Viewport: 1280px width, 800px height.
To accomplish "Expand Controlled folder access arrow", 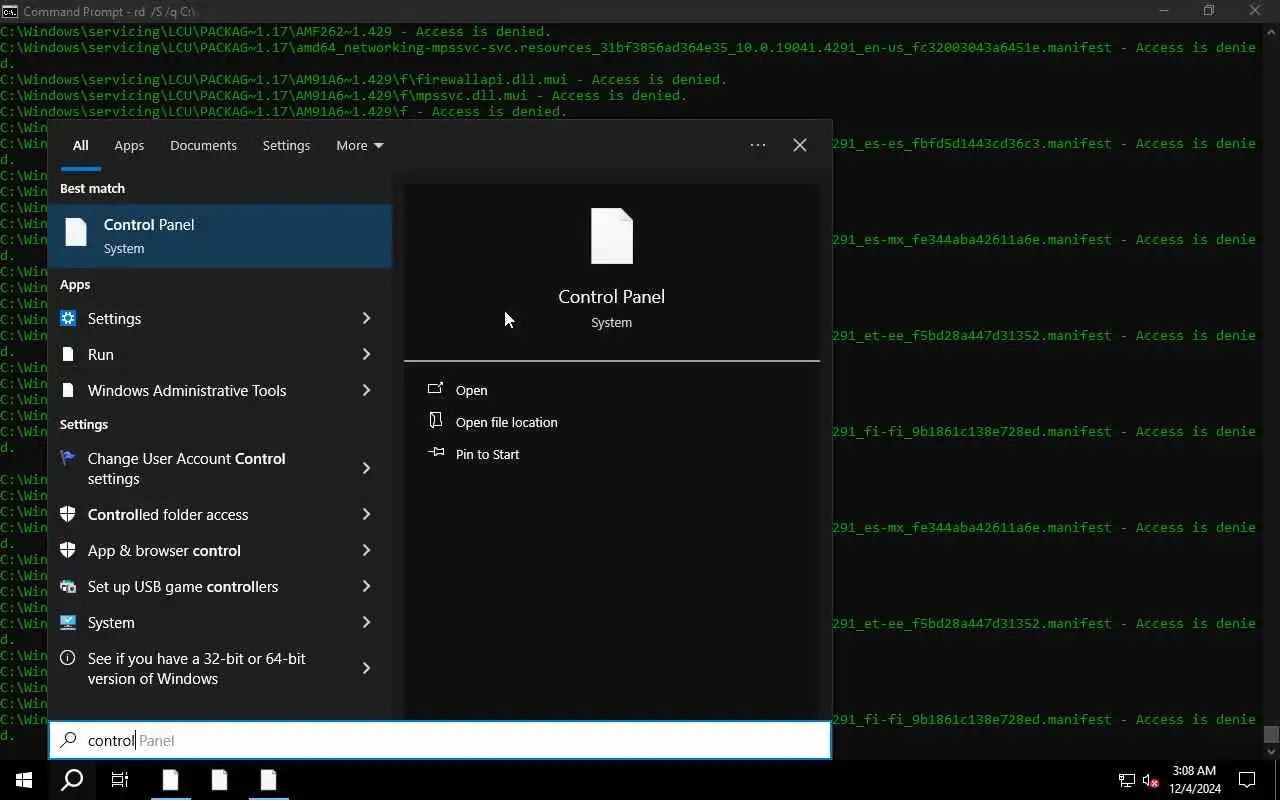I will [x=366, y=514].
